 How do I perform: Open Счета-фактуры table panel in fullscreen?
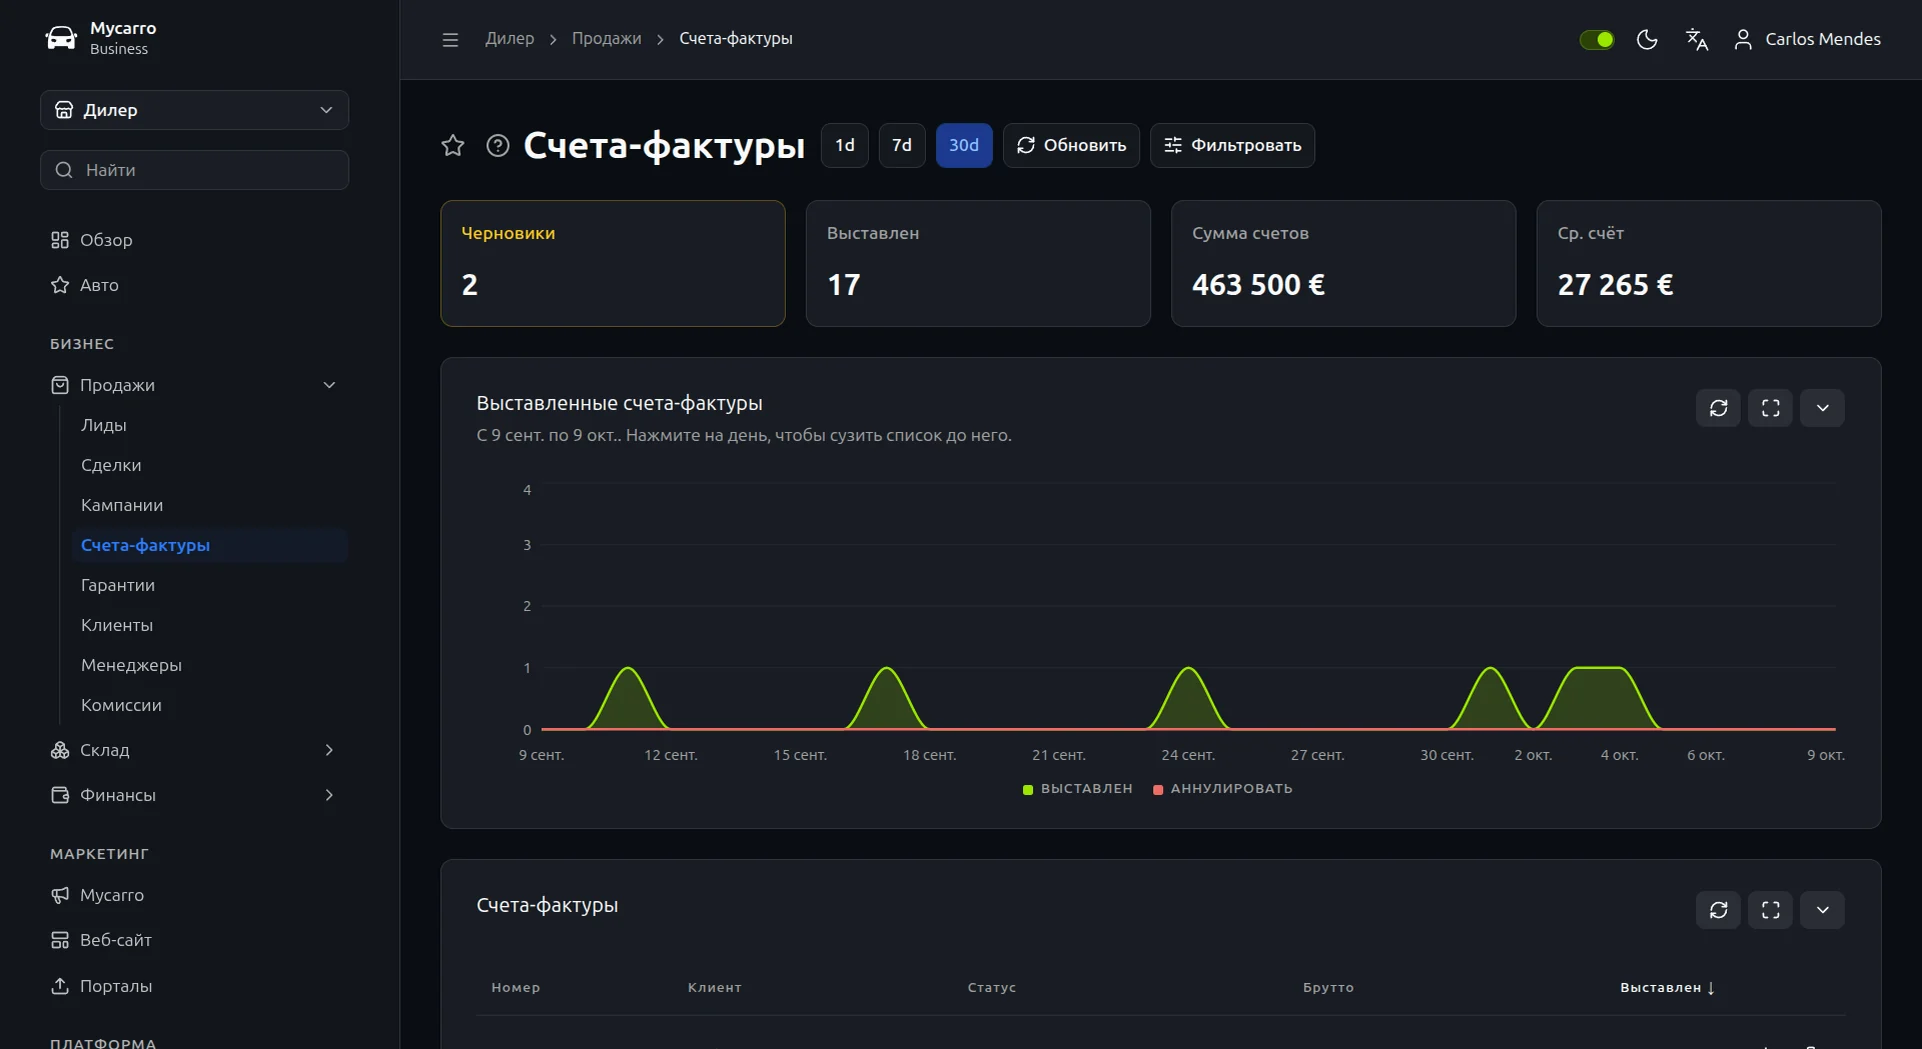point(1770,910)
